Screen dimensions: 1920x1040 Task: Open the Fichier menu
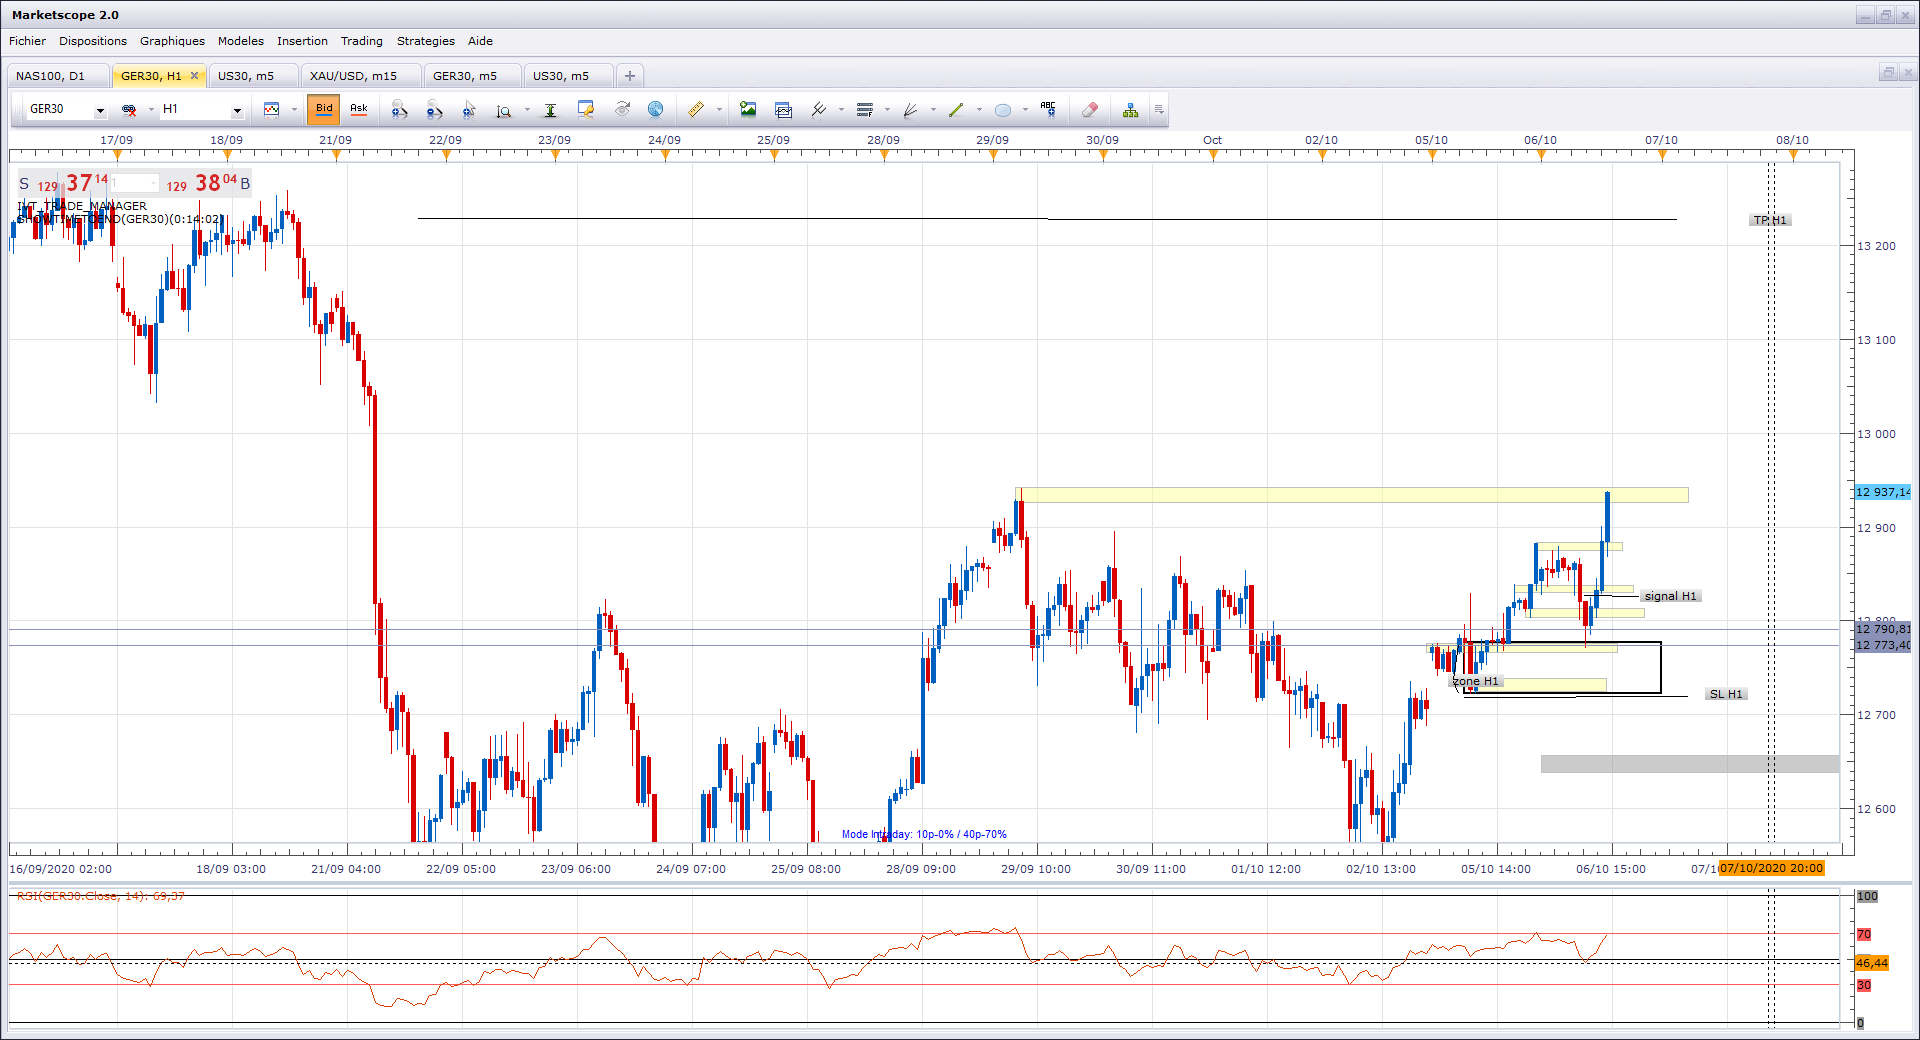point(28,41)
